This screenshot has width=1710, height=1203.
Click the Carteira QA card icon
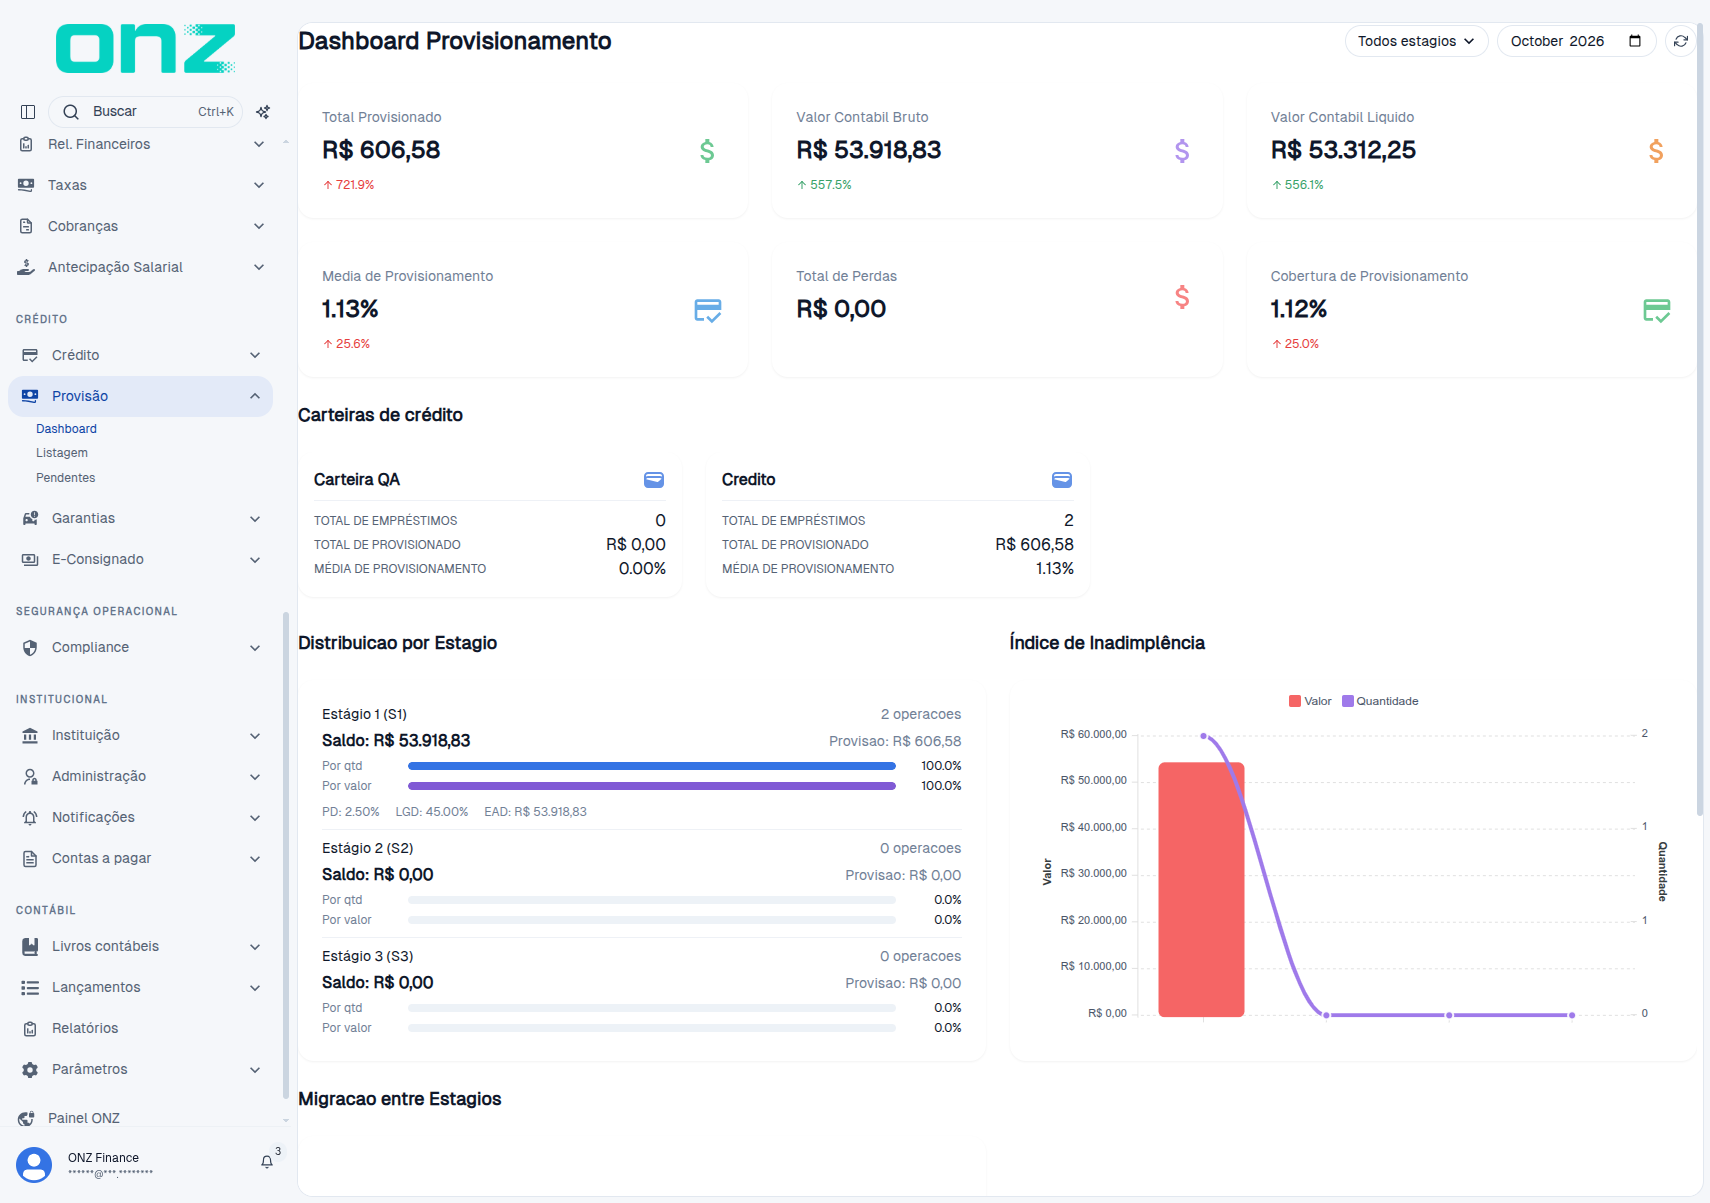pyautogui.click(x=654, y=480)
